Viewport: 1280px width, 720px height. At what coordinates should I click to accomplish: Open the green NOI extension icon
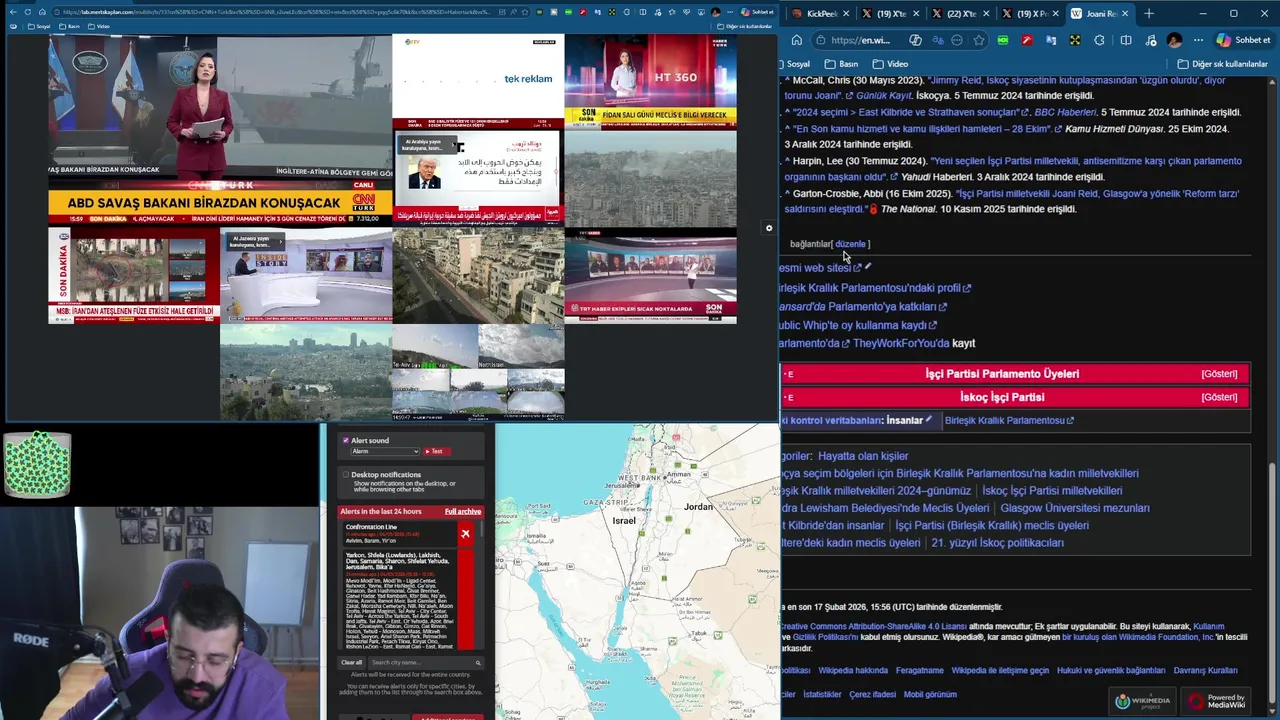(1003, 40)
